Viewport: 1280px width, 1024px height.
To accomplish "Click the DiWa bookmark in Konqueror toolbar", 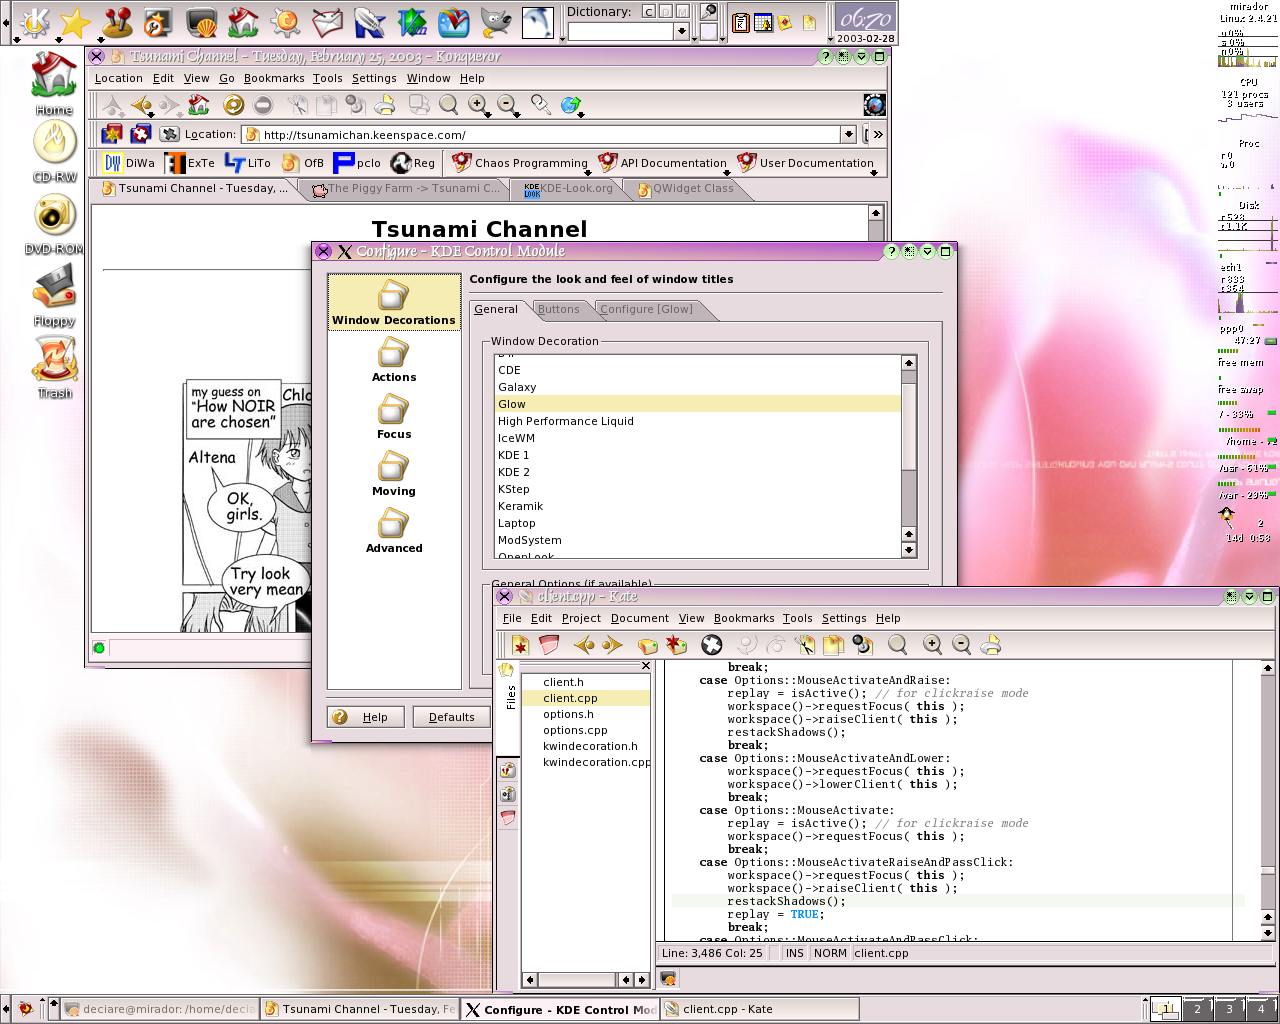I will [129, 163].
